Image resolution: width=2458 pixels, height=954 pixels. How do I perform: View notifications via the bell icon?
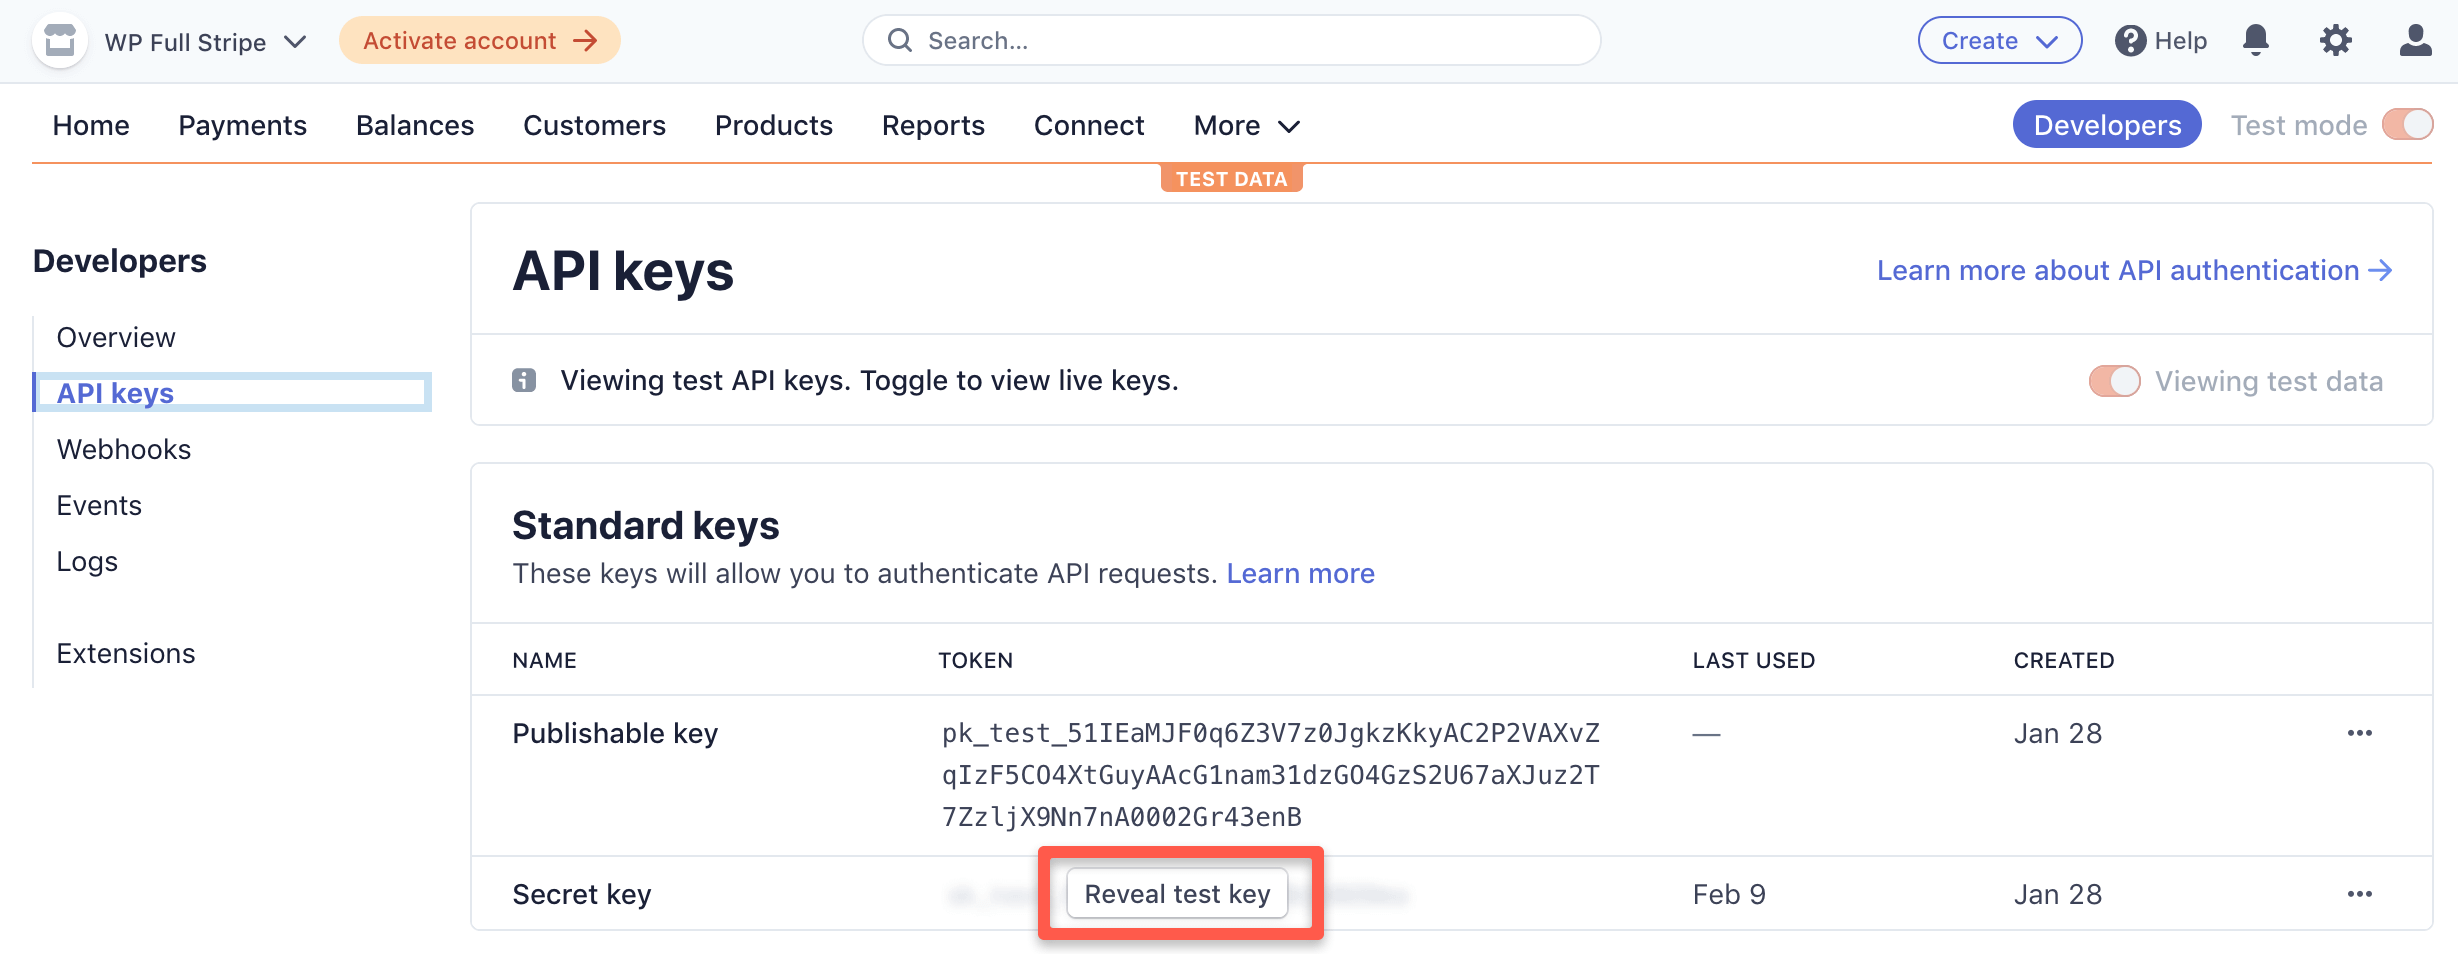pyautogui.click(x=2256, y=40)
